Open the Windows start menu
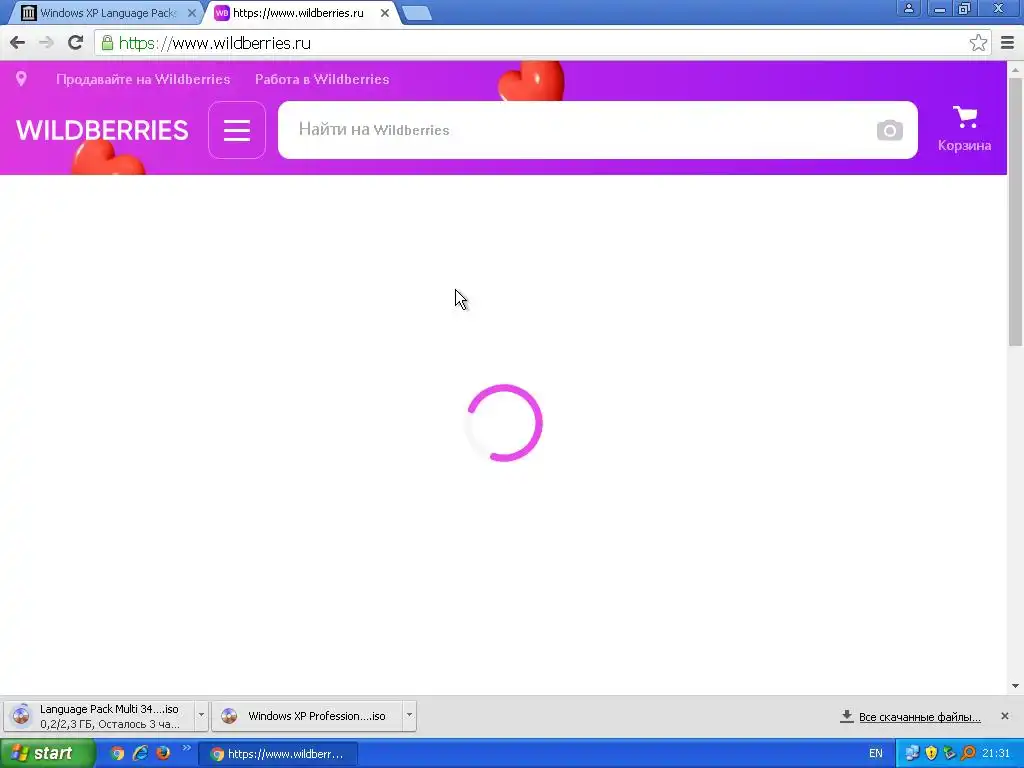1024x768 pixels. [47, 753]
